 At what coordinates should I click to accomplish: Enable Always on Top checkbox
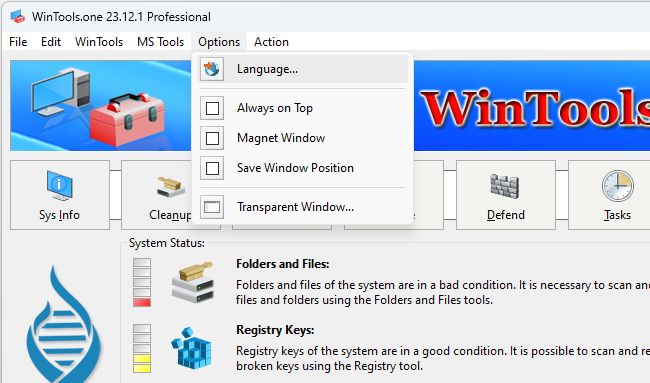[x=212, y=108]
